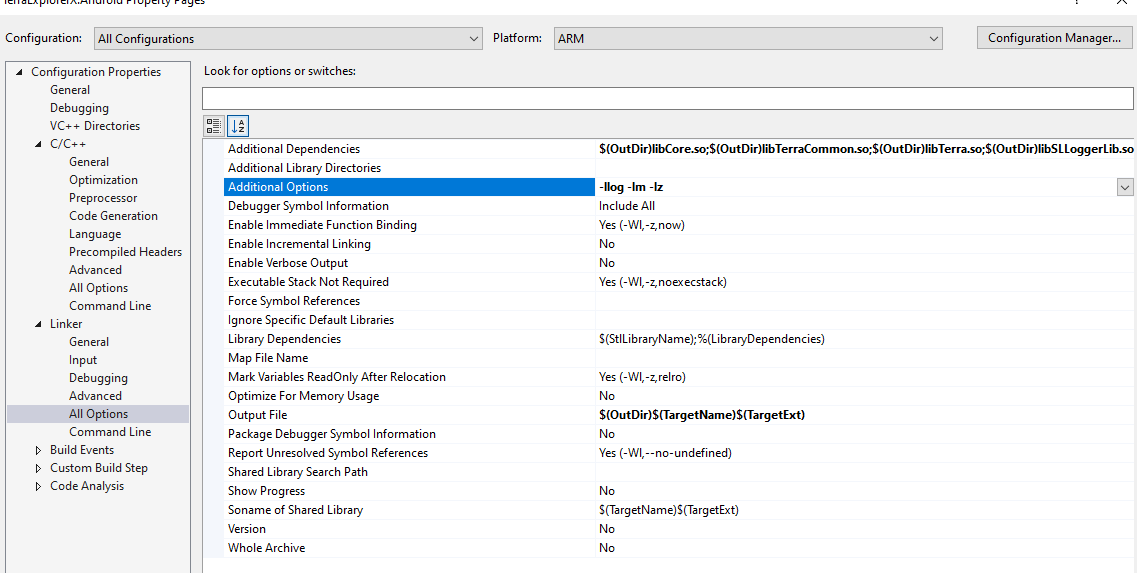Viewport: 1137px width, 573px height.
Task: Select Executable Stack Not Required property
Action: [308, 281]
